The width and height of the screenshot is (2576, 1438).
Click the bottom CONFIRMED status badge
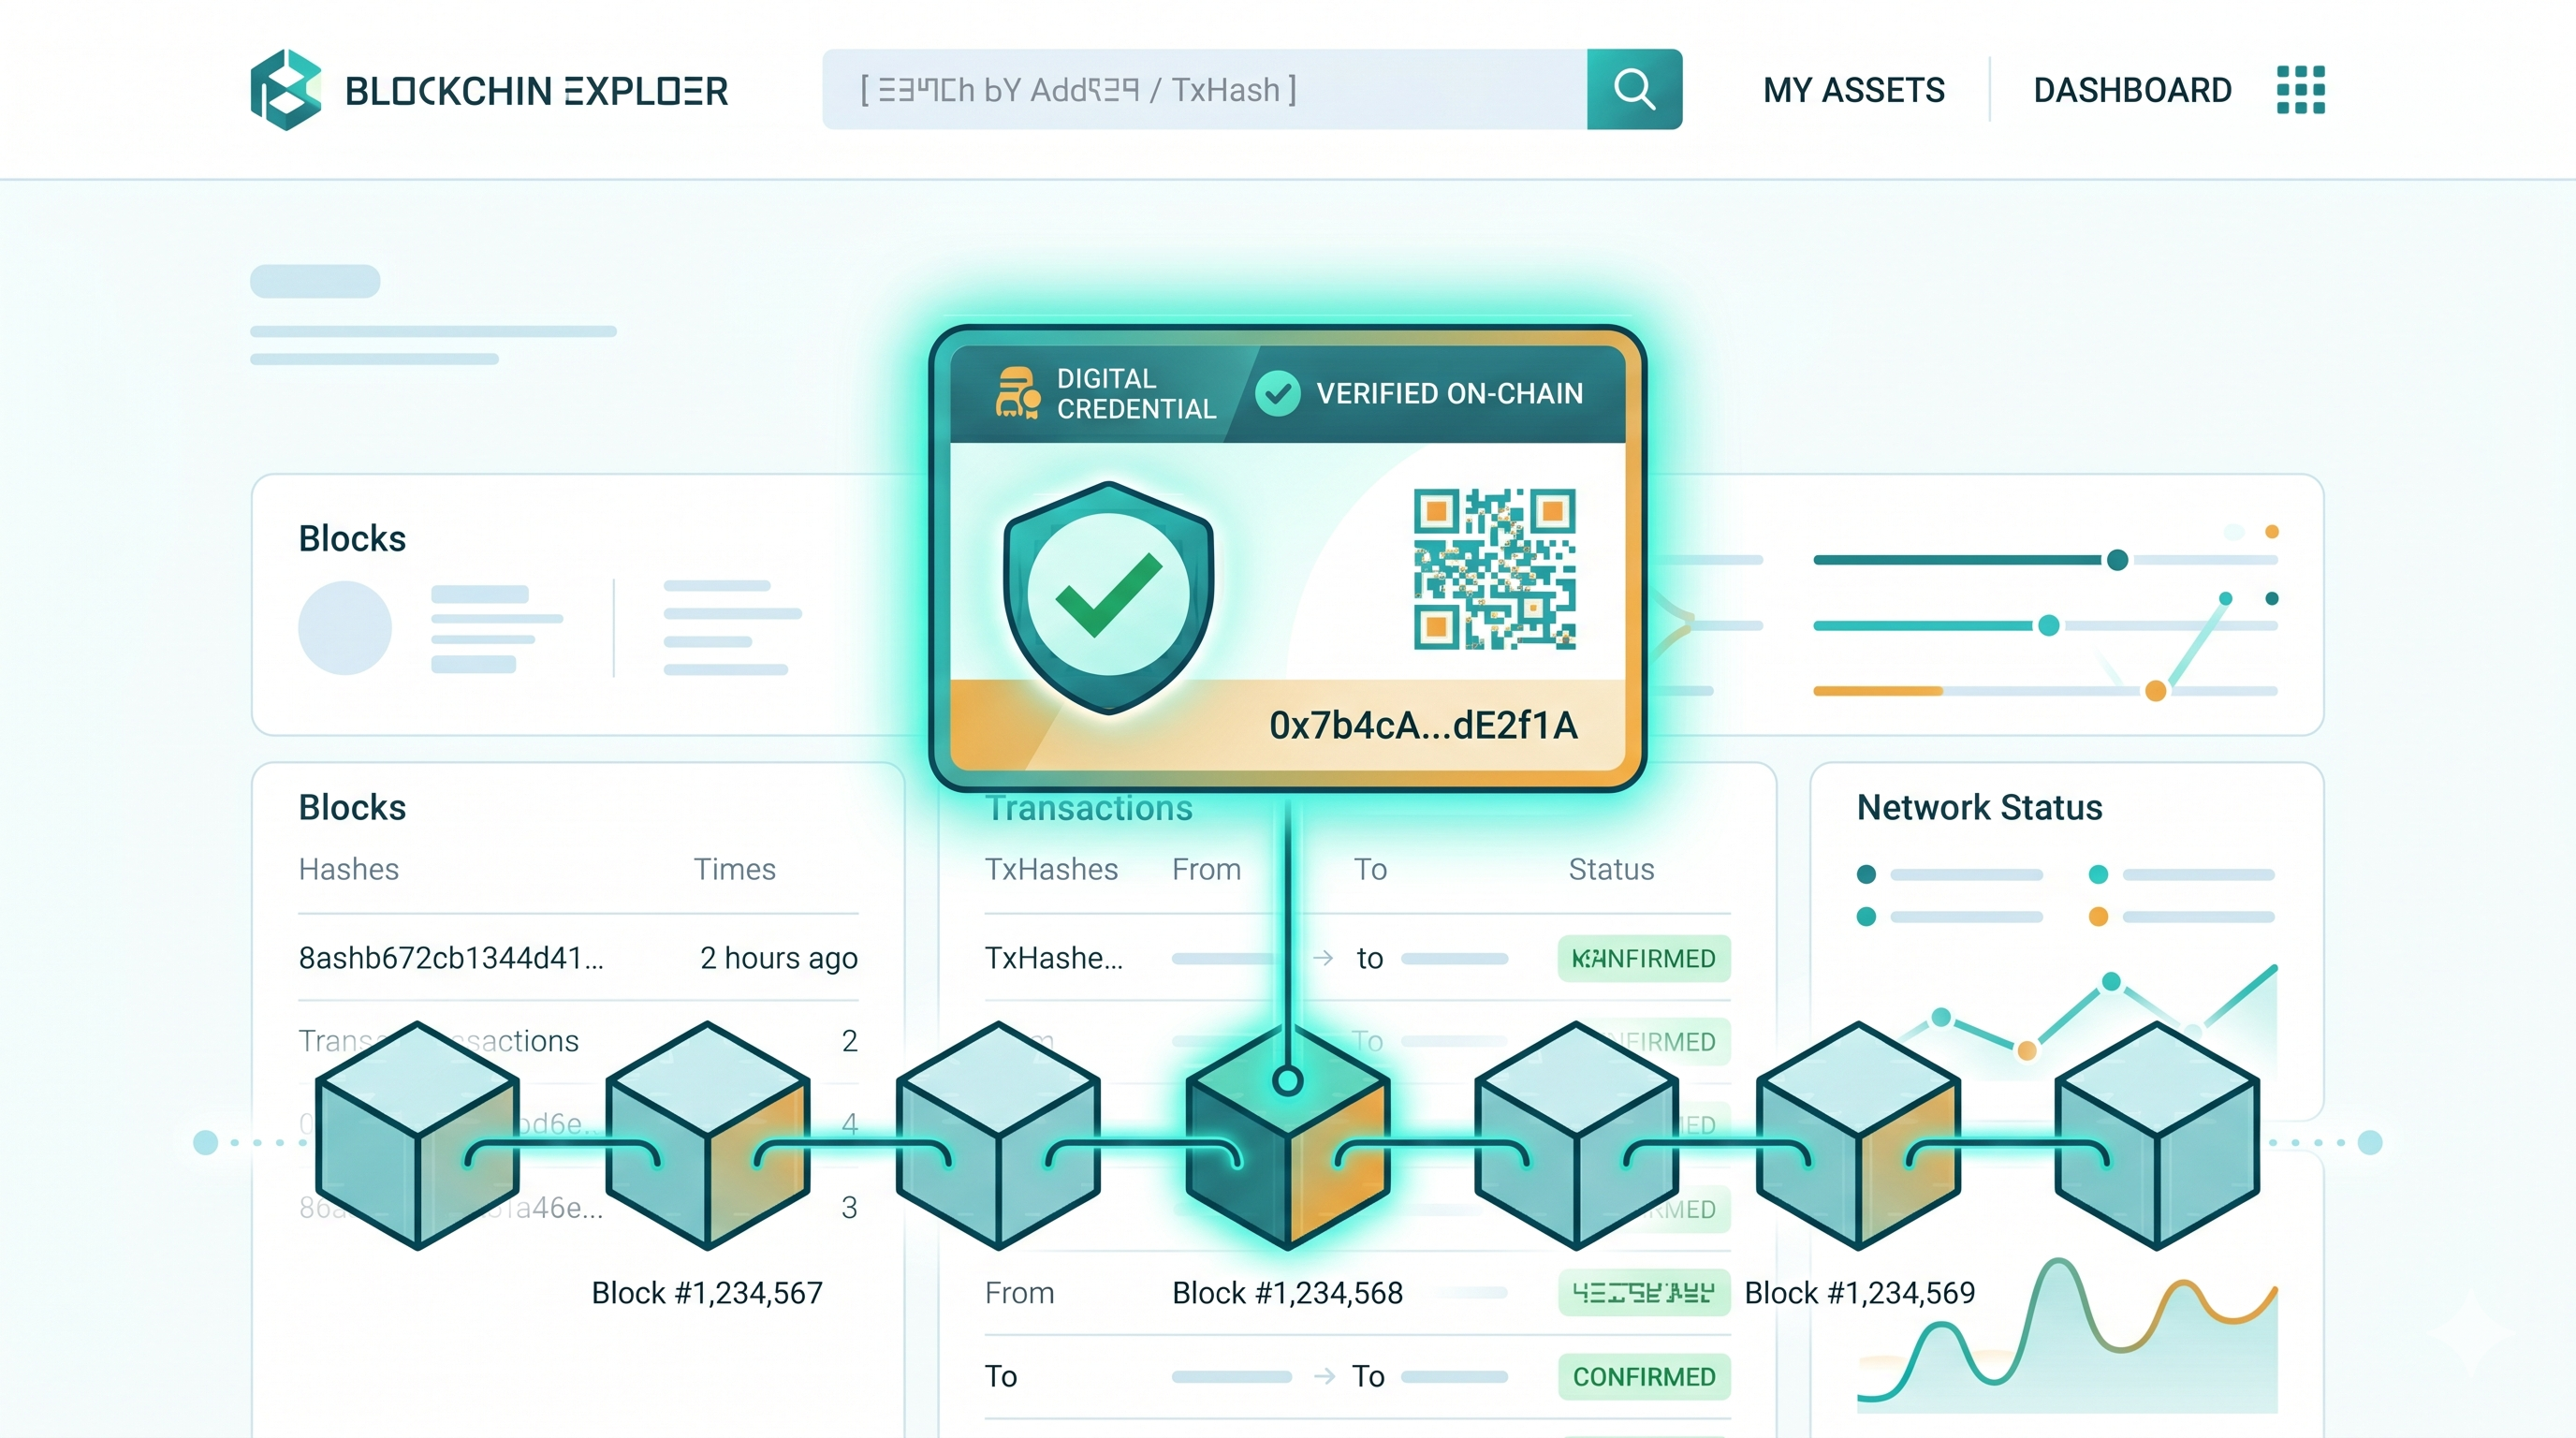pyautogui.click(x=1644, y=1377)
